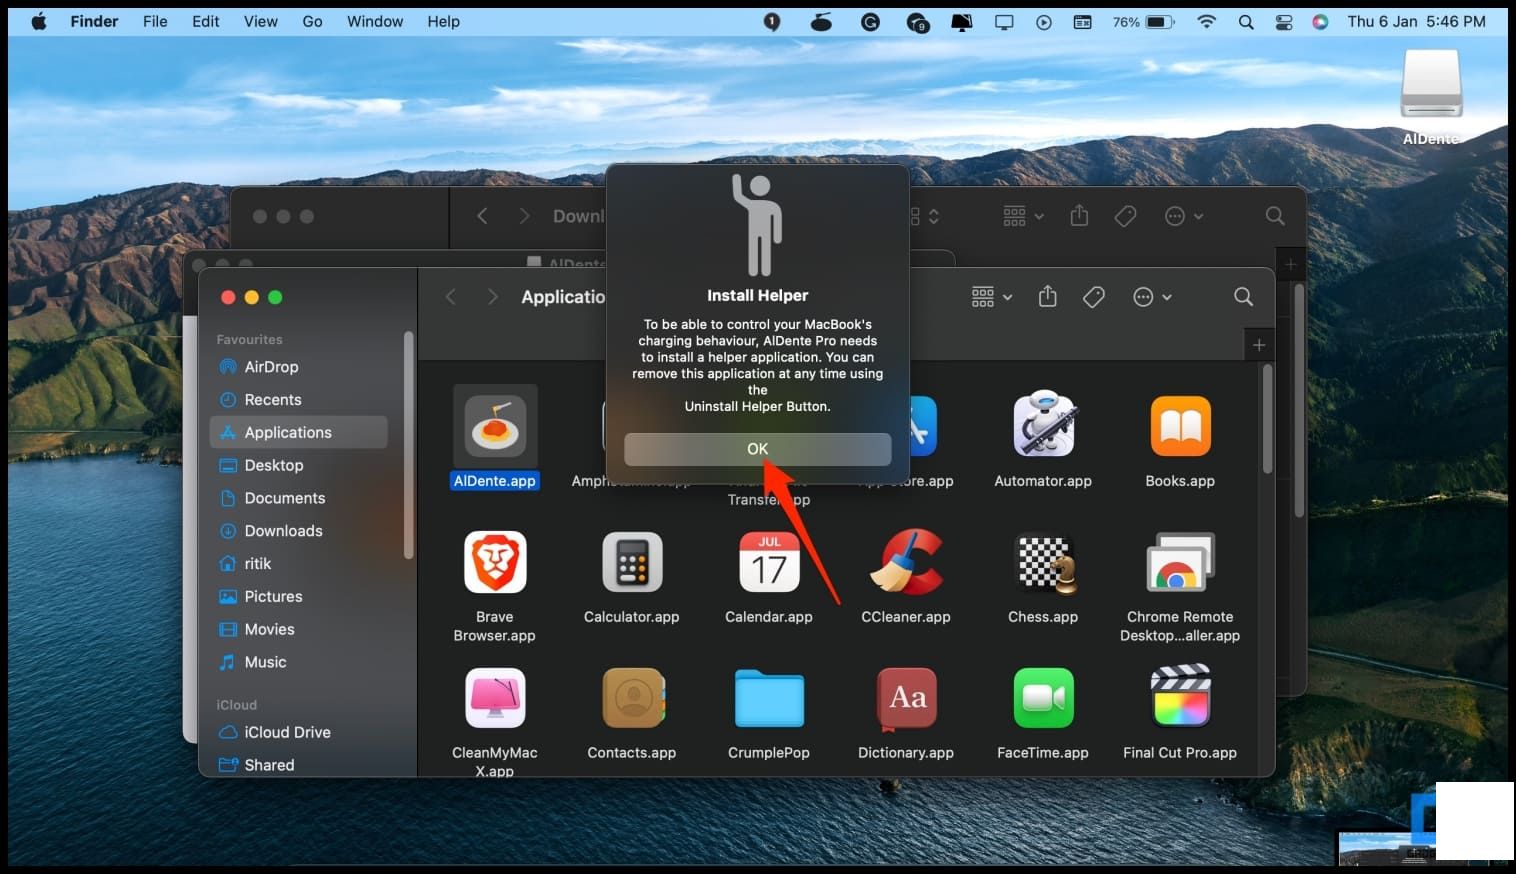Open group-by dropdown in Downloads window

[x=1023, y=216]
